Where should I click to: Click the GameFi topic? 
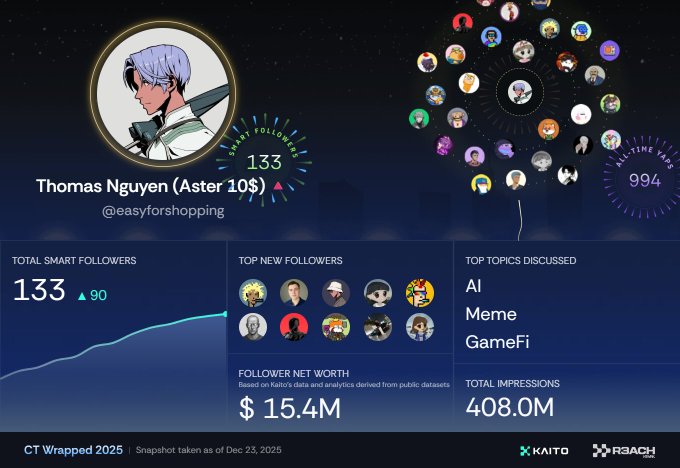[497, 342]
